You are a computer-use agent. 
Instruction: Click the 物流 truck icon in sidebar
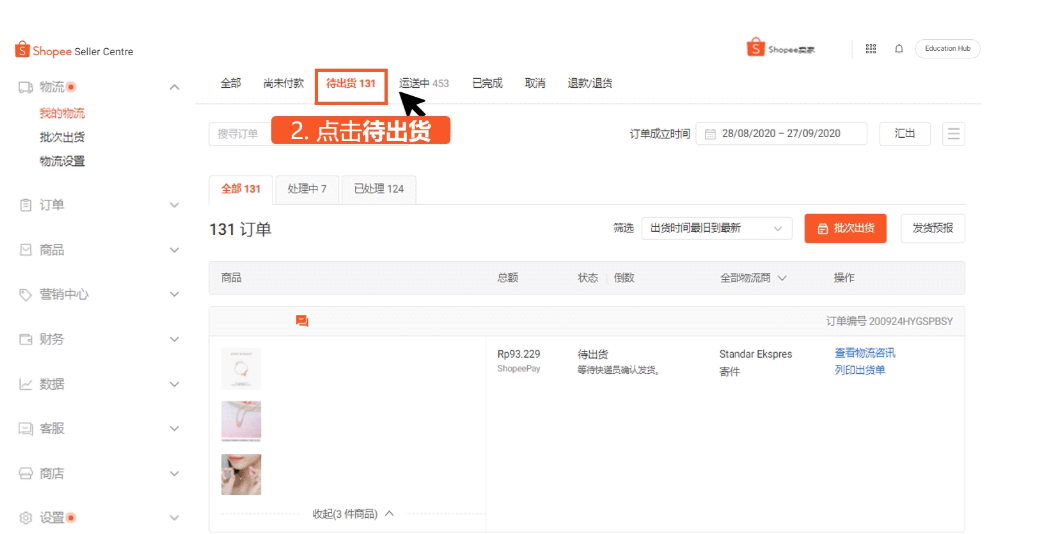[x=25, y=87]
